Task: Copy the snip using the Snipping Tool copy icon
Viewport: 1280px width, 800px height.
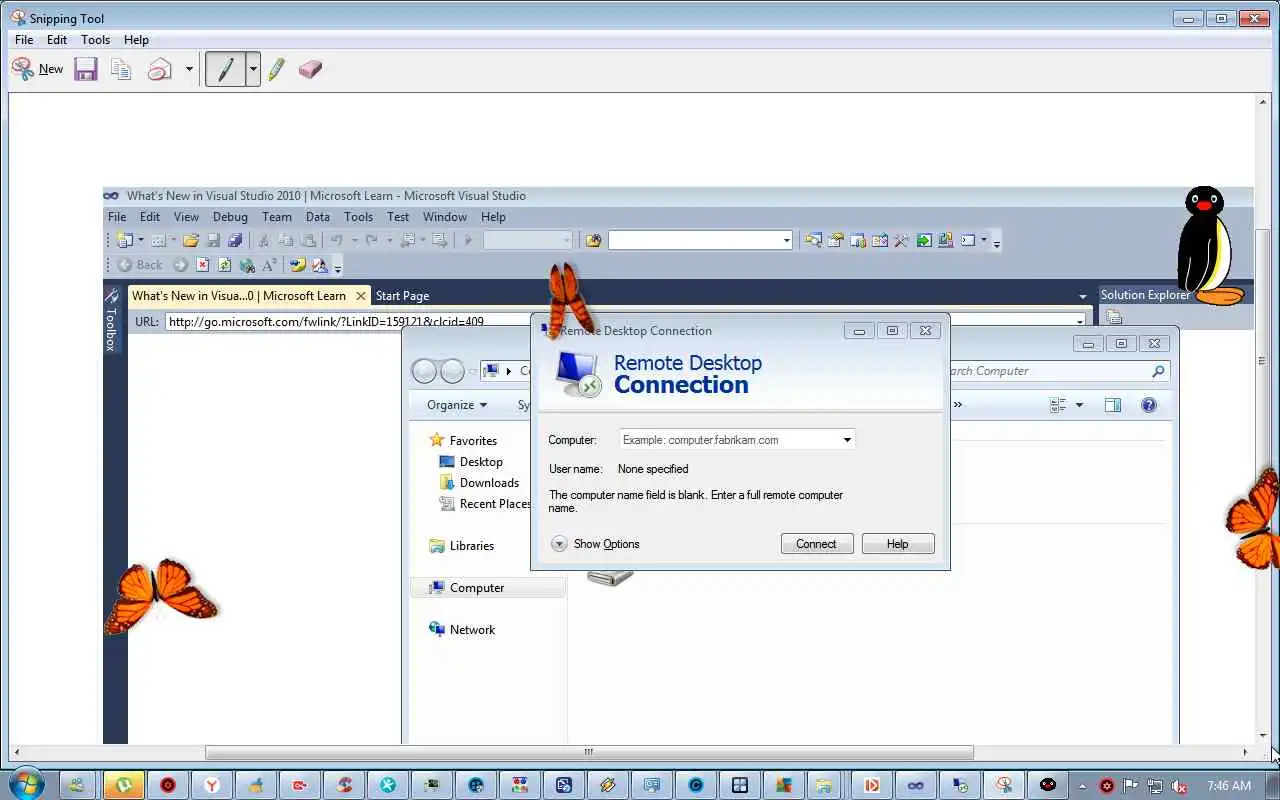Action: [x=122, y=69]
